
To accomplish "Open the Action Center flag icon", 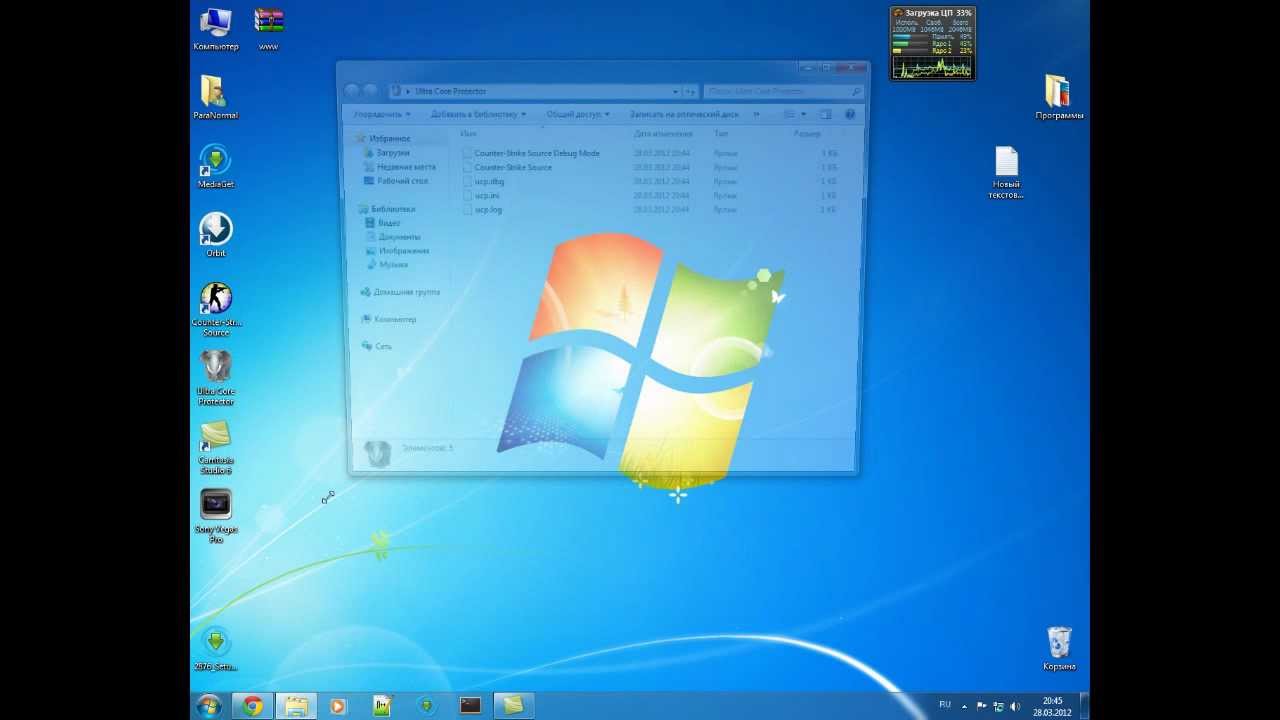I will point(981,706).
